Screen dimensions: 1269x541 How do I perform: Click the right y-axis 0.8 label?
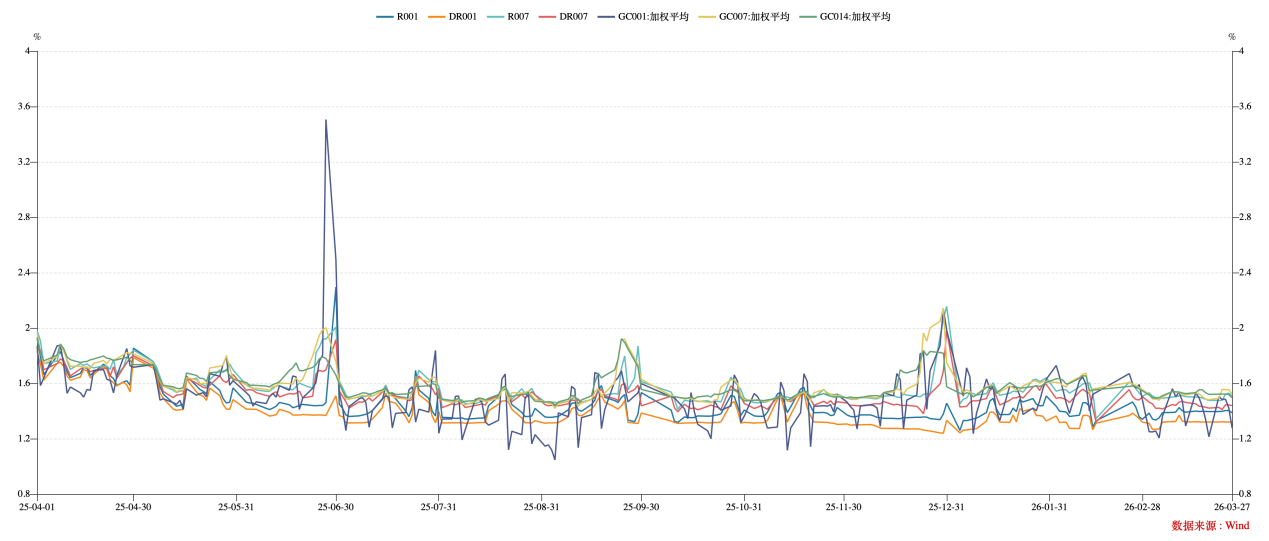[1243, 494]
